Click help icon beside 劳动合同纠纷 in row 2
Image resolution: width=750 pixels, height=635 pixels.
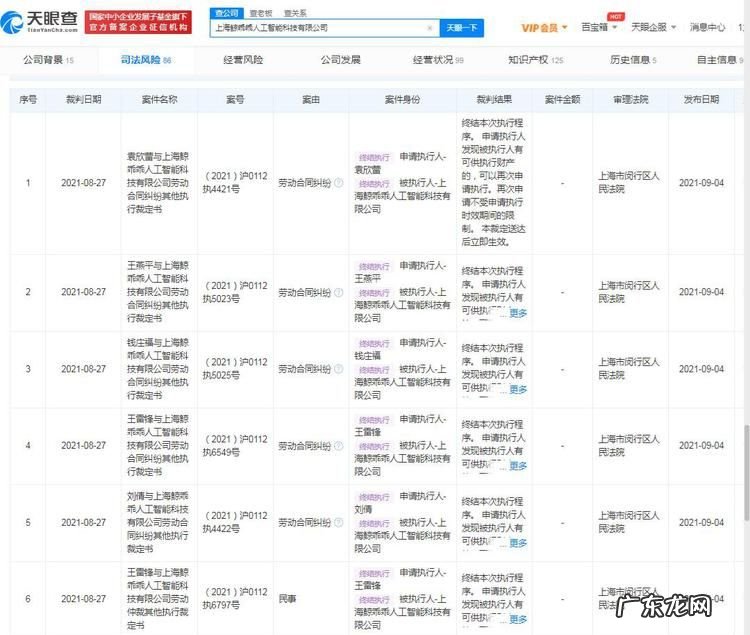[x=339, y=292]
